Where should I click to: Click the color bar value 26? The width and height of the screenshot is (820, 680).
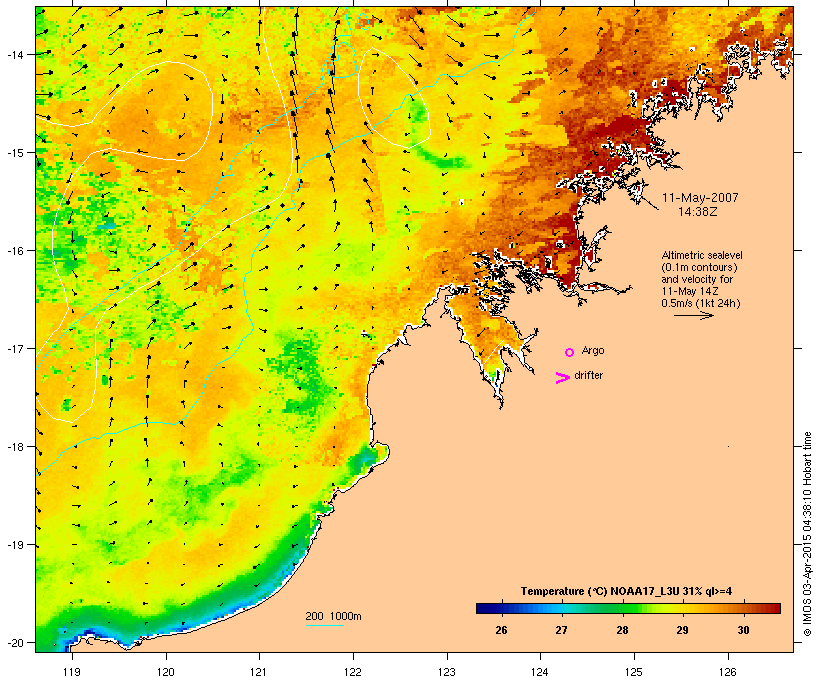pos(501,630)
